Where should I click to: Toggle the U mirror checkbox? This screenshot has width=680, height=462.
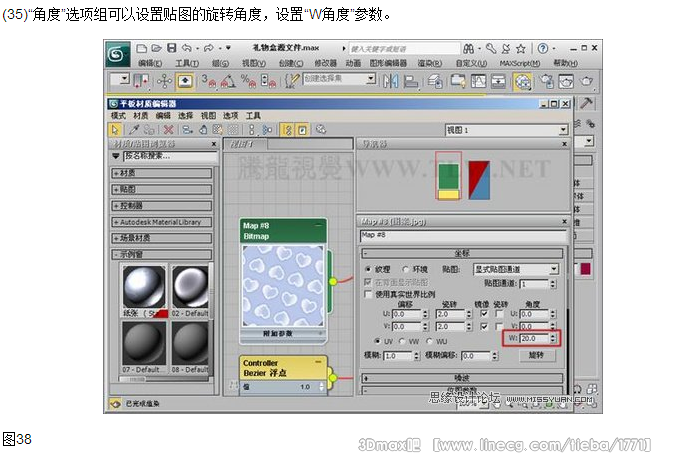[484, 313]
